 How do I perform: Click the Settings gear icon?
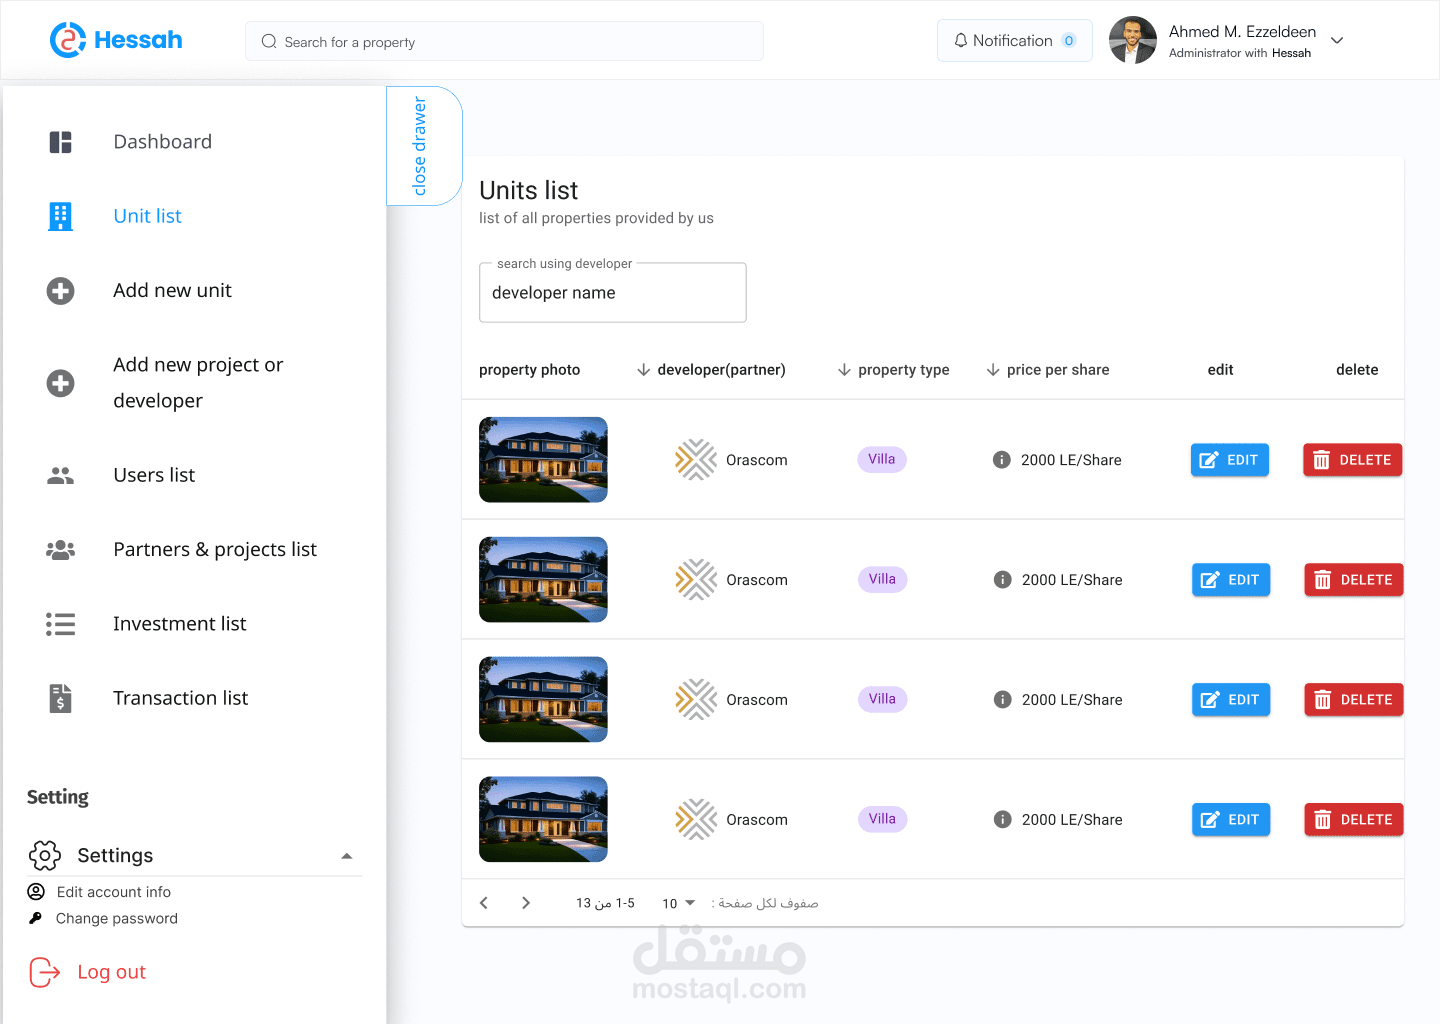pyautogui.click(x=45, y=855)
